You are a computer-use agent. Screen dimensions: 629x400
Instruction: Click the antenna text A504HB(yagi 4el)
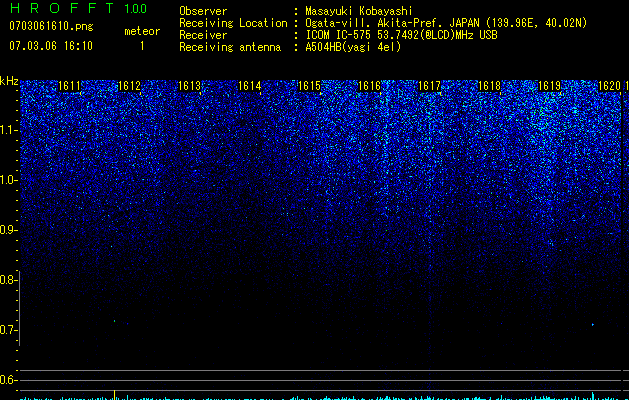353,47
